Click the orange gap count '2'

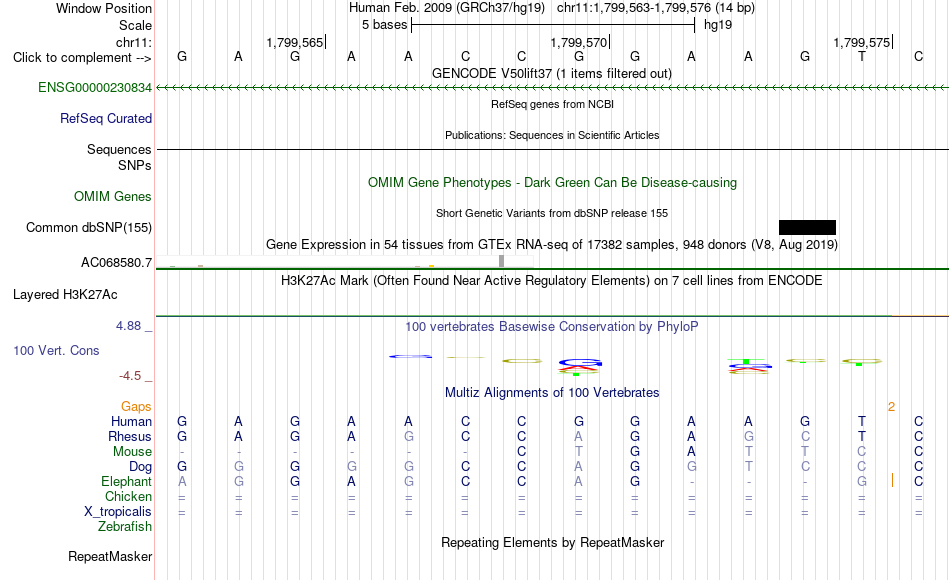pyautogui.click(x=891, y=407)
